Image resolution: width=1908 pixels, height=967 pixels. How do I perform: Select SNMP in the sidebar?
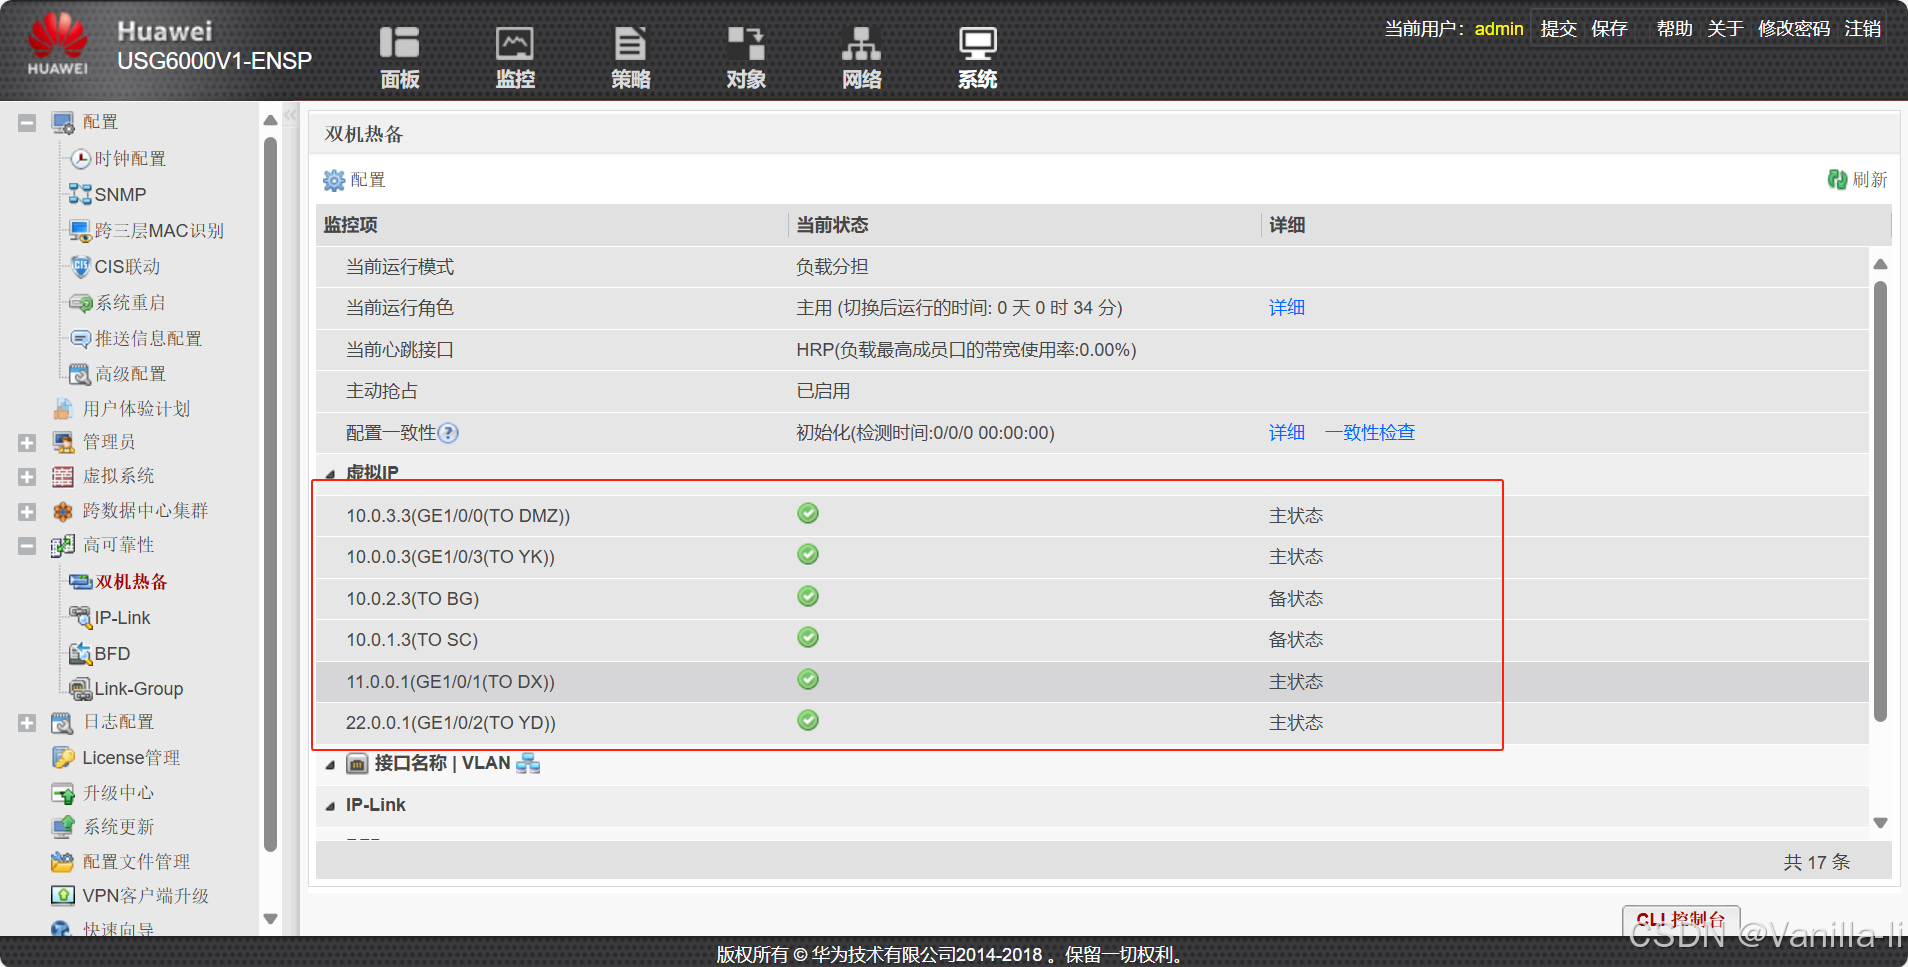click(x=120, y=194)
